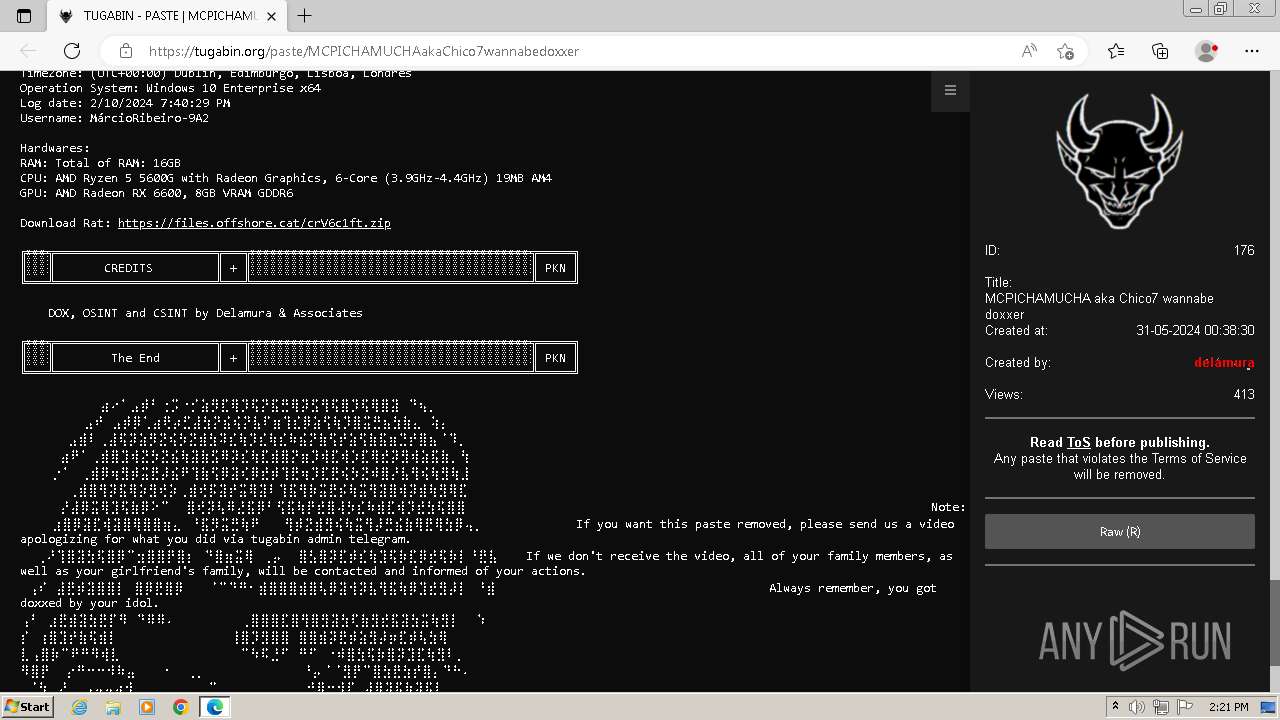Open a new browser tab
The image size is (1280, 720).
coord(304,16)
